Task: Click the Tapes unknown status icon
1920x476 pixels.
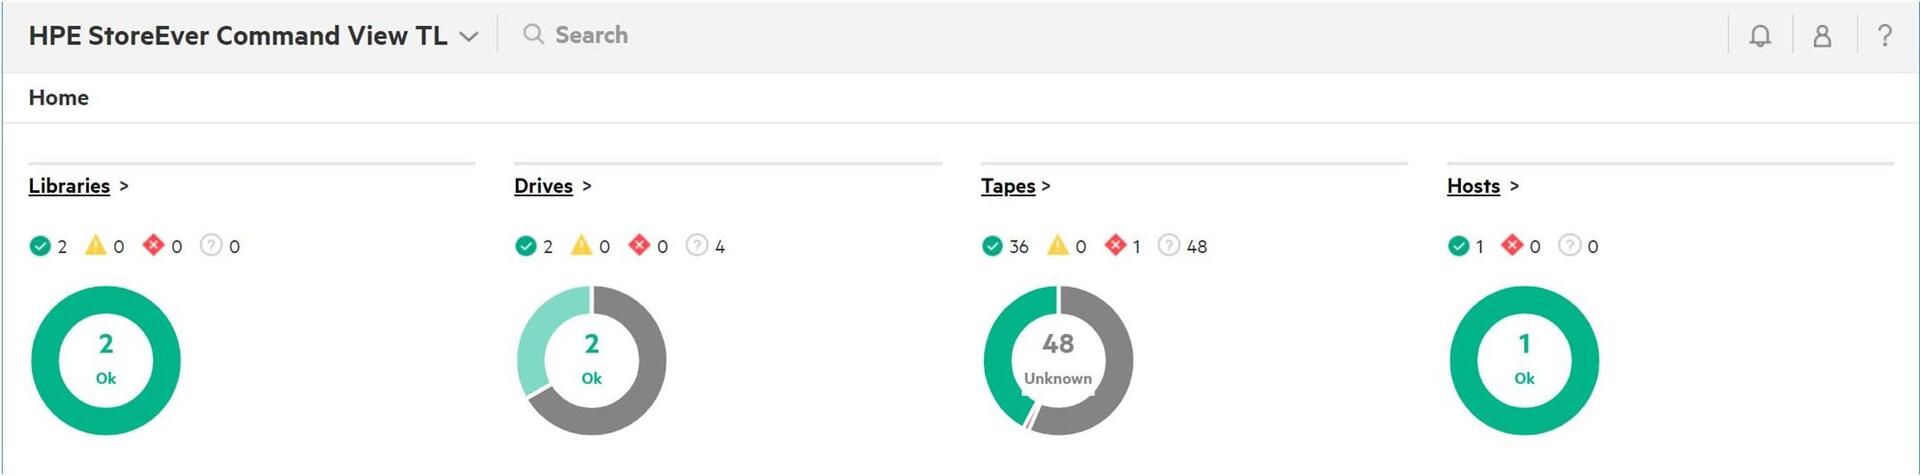Action: [1168, 245]
